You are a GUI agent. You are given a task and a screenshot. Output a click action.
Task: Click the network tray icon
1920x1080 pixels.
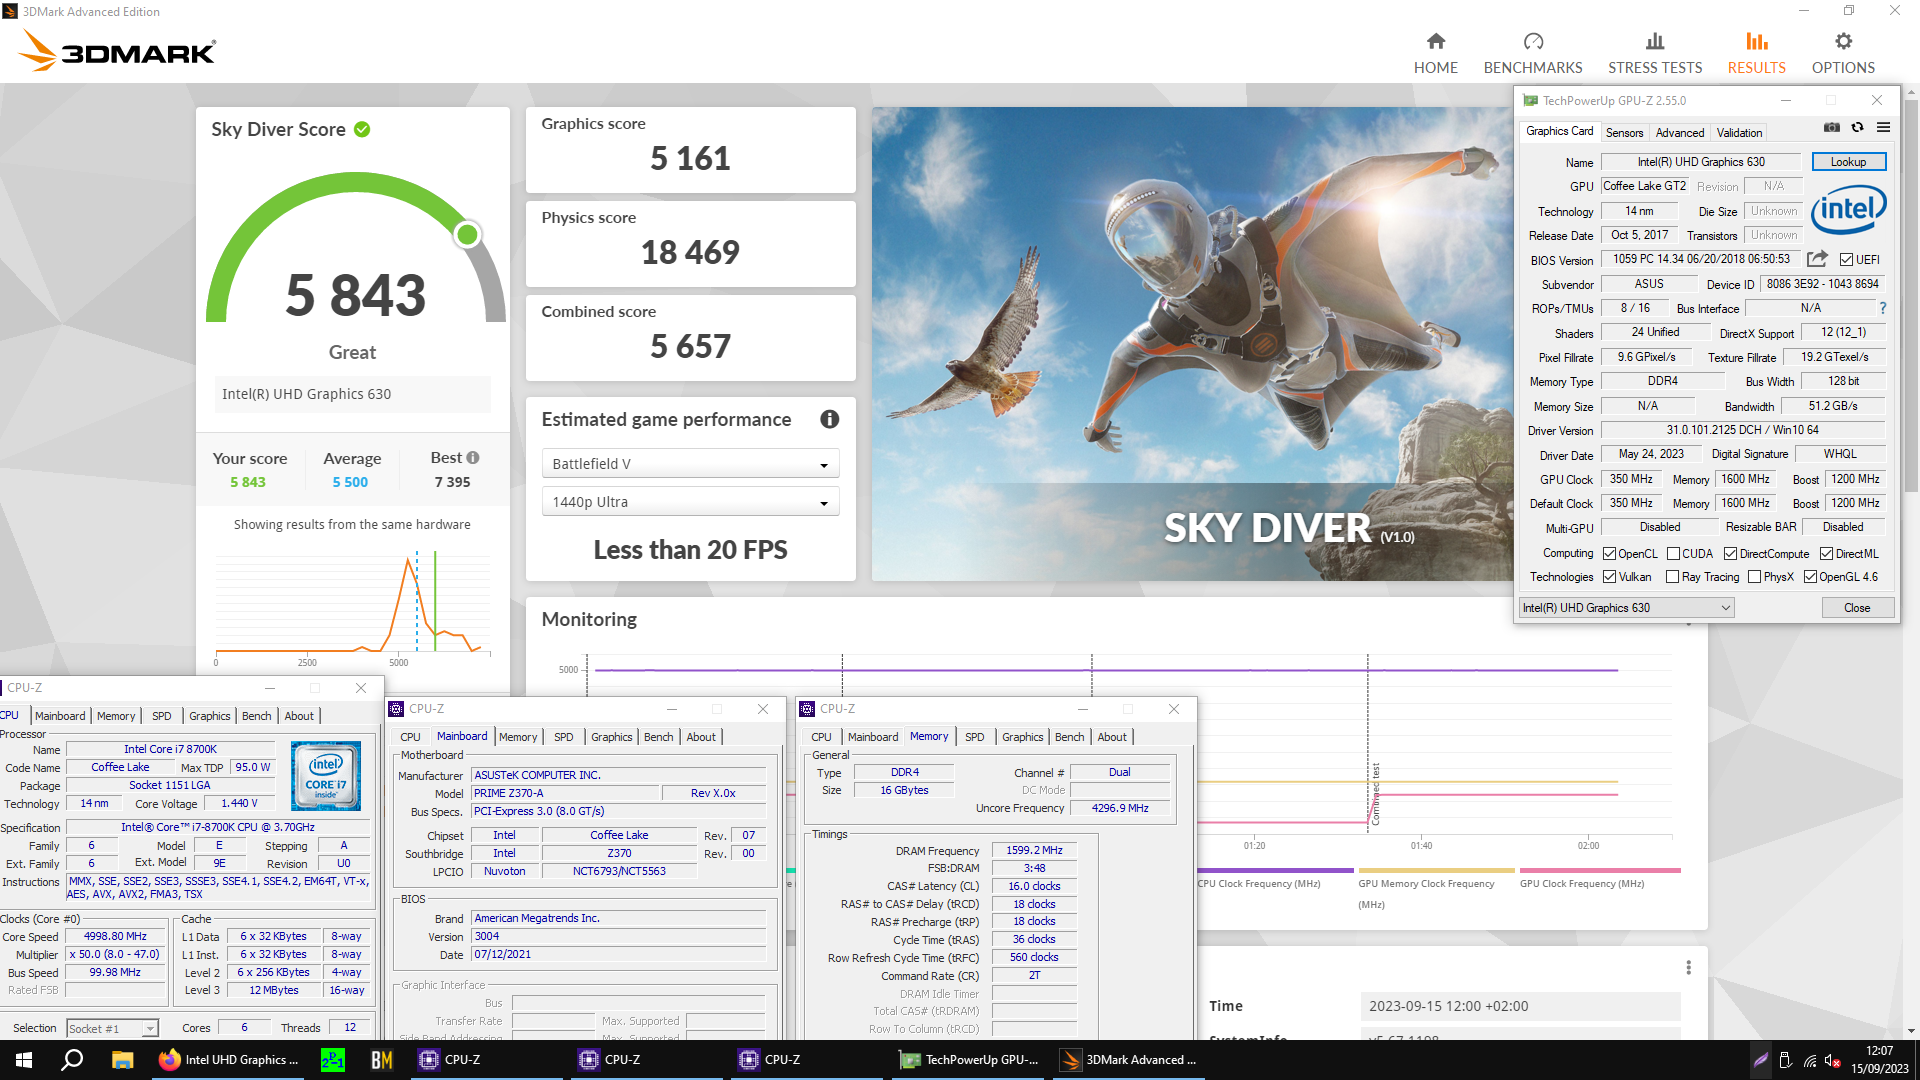1809,1060
